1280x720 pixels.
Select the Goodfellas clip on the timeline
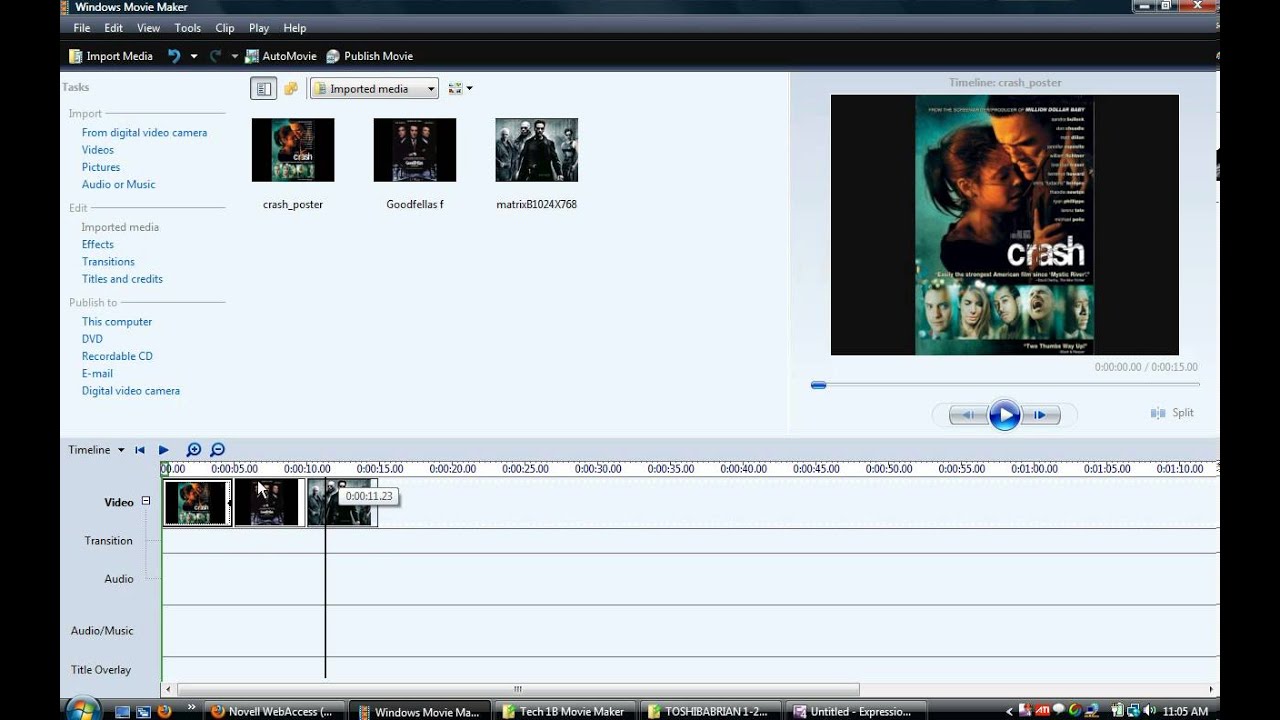tap(269, 503)
